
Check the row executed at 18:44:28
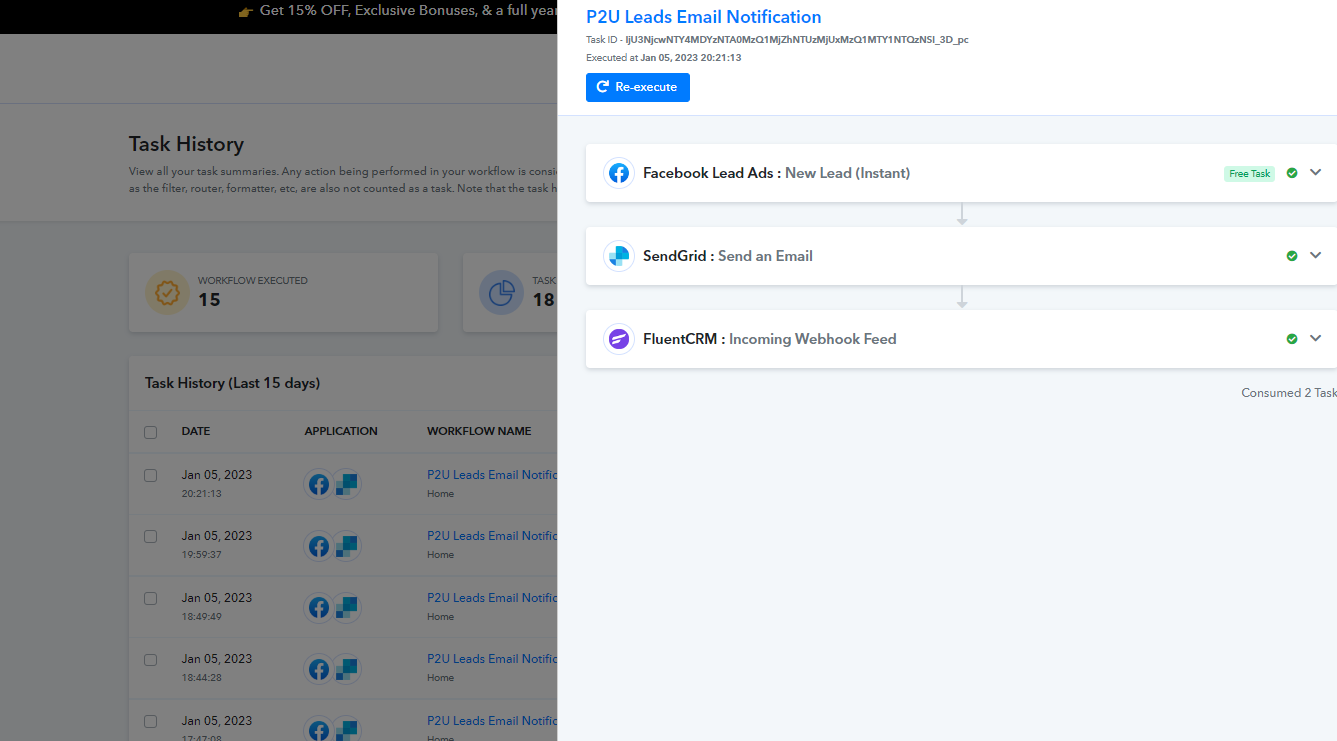click(x=151, y=659)
